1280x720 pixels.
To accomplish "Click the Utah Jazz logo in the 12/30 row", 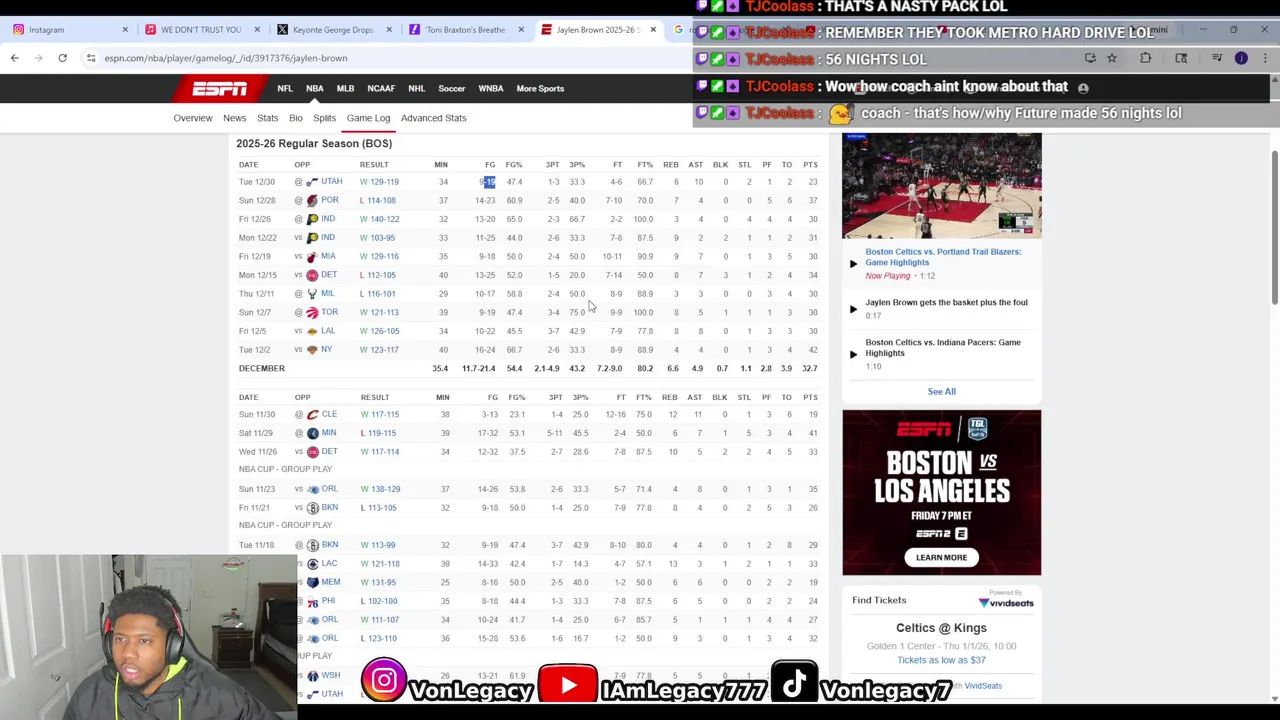I will tap(312, 182).
